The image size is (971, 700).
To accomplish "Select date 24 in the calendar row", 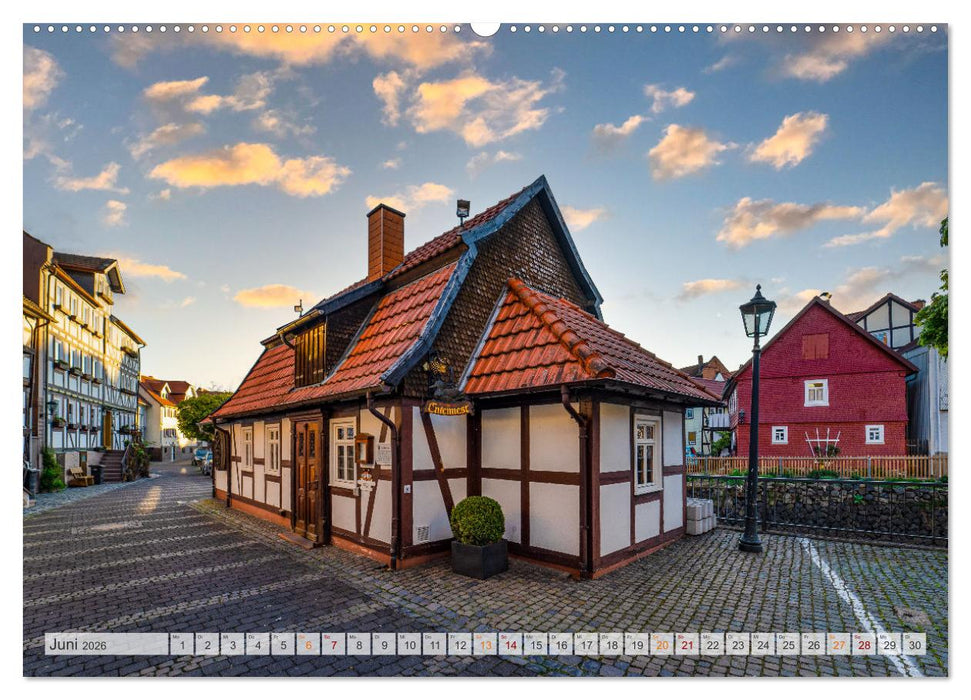I will click(761, 643).
